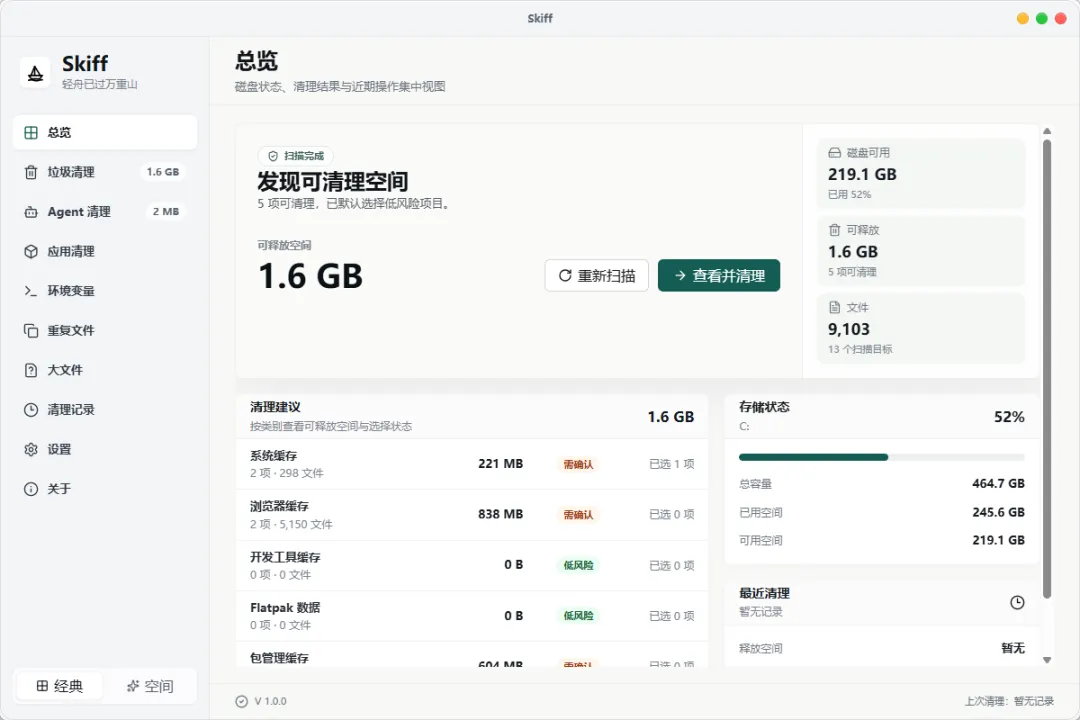This screenshot has width=1080, height=720.
Task: Open the 文件 9,103 card
Action: (x=921, y=328)
